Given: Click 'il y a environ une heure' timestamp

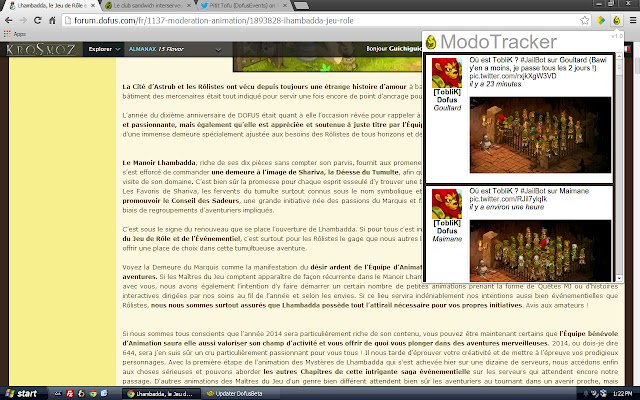Looking at the screenshot, I should tap(507, 207).
